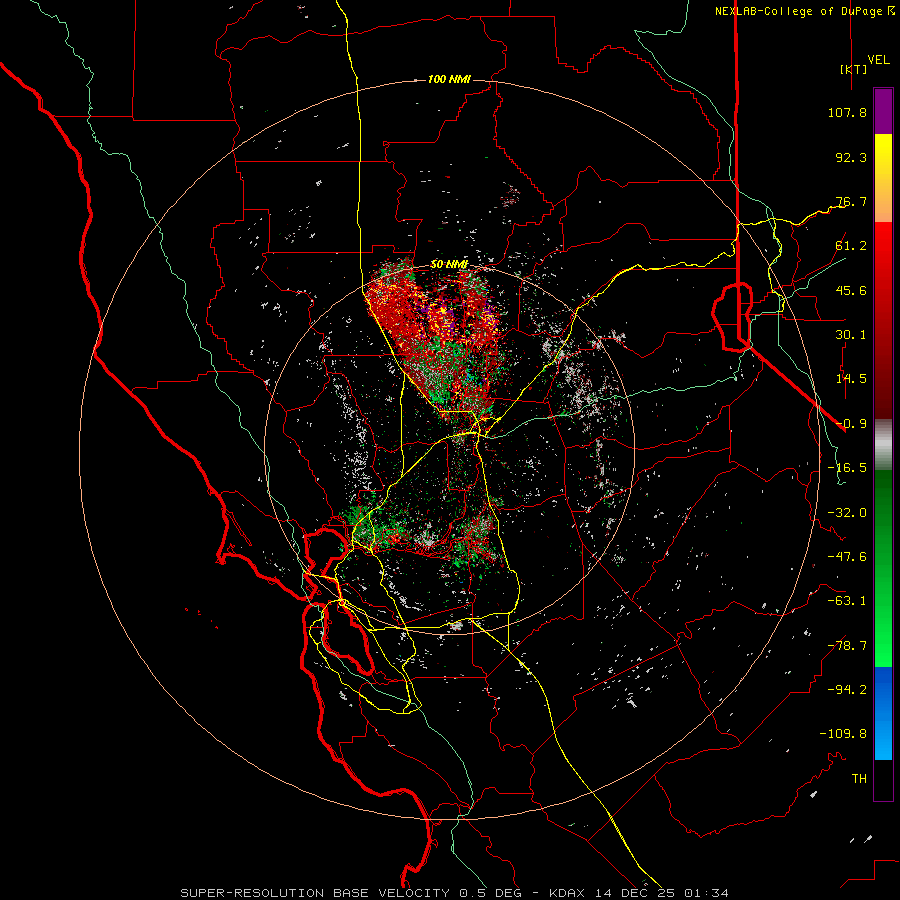Select the 107.8 velocity scale value
Image resolution: width=900 pixels, height=900 pixels.
point(847,112)
